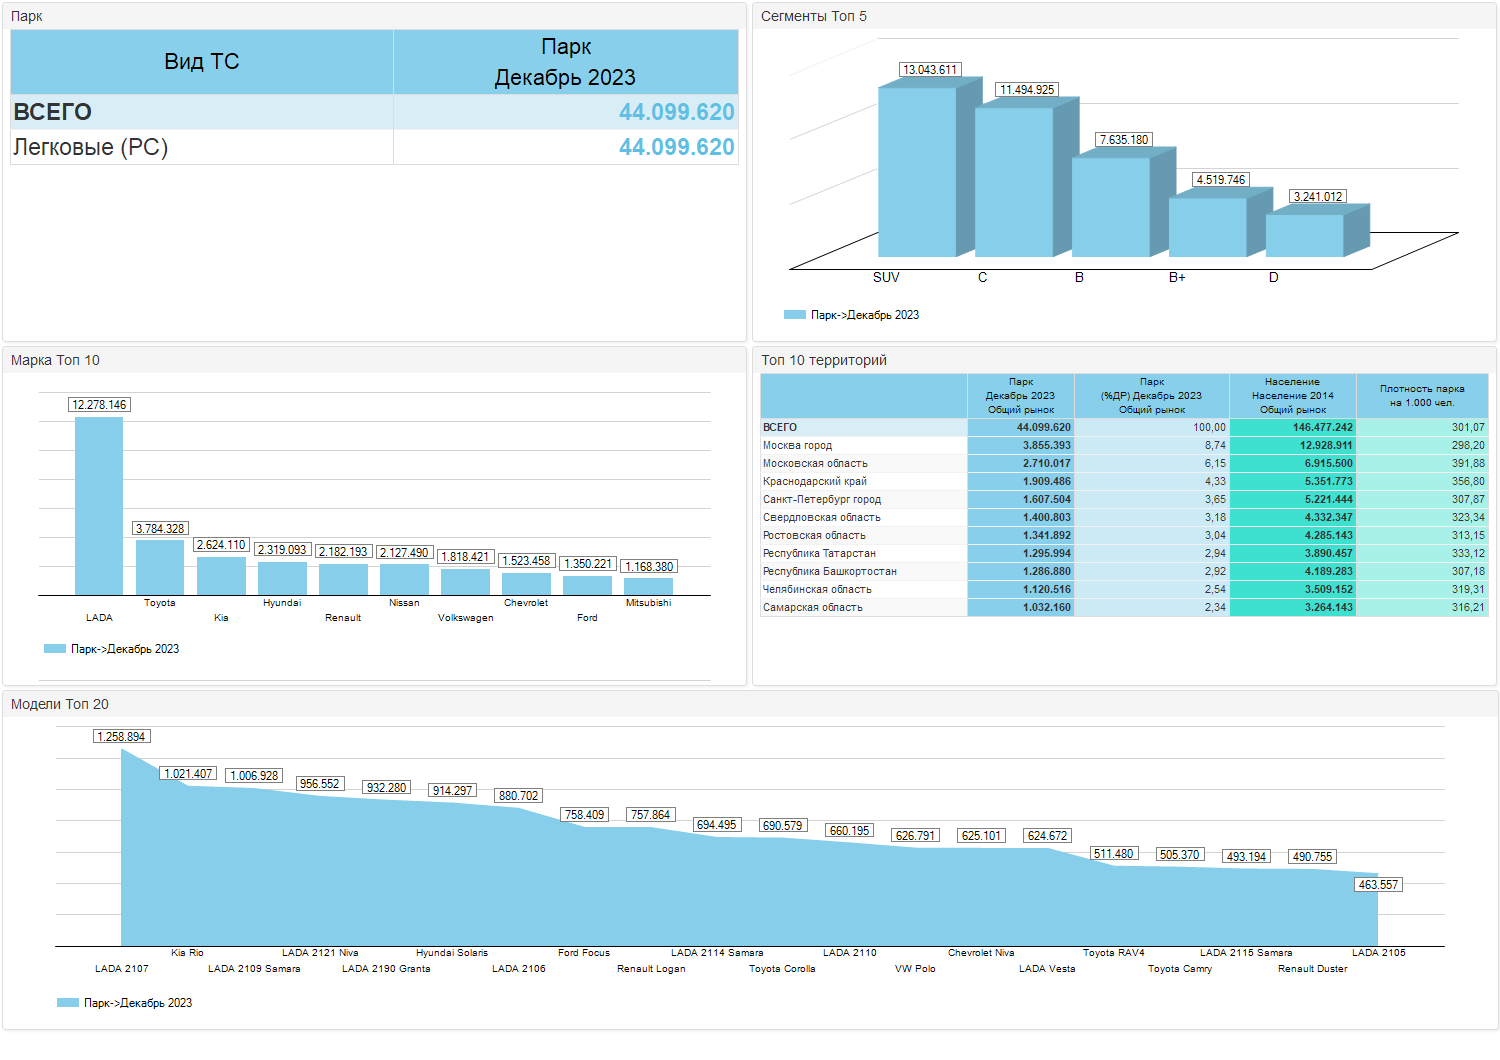Click the Модели Топ 20 panel title

click(60, 704)
